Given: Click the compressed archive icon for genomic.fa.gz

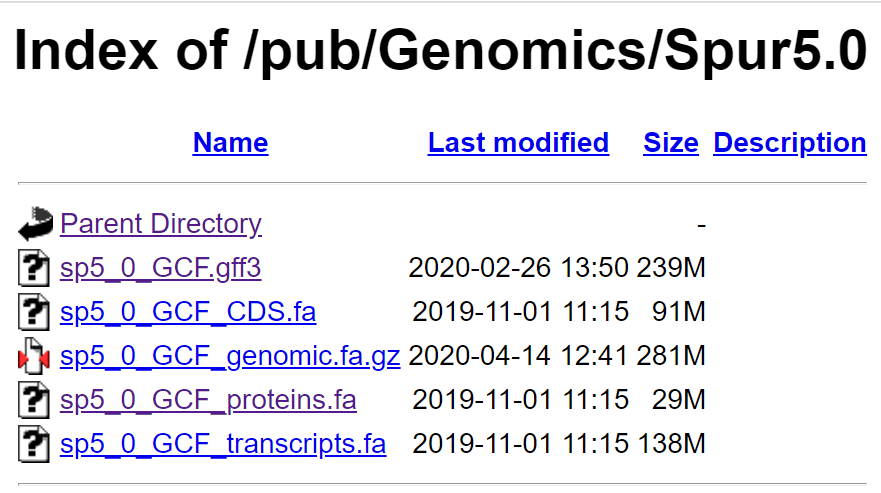Looking at the screenshot, I should (34, 356).
